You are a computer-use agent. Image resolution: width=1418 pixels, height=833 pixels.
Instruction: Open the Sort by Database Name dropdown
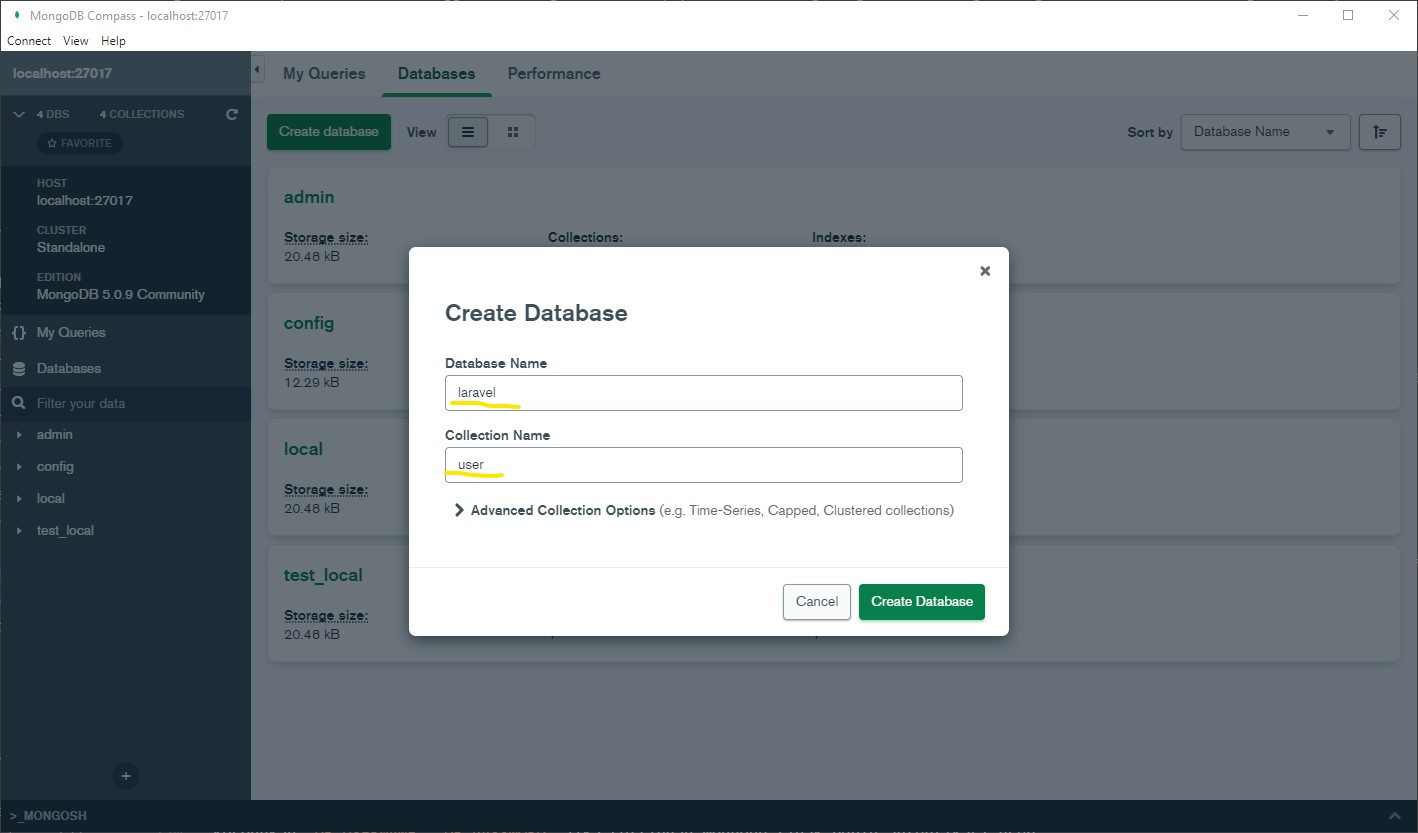tap(1265, 132)
